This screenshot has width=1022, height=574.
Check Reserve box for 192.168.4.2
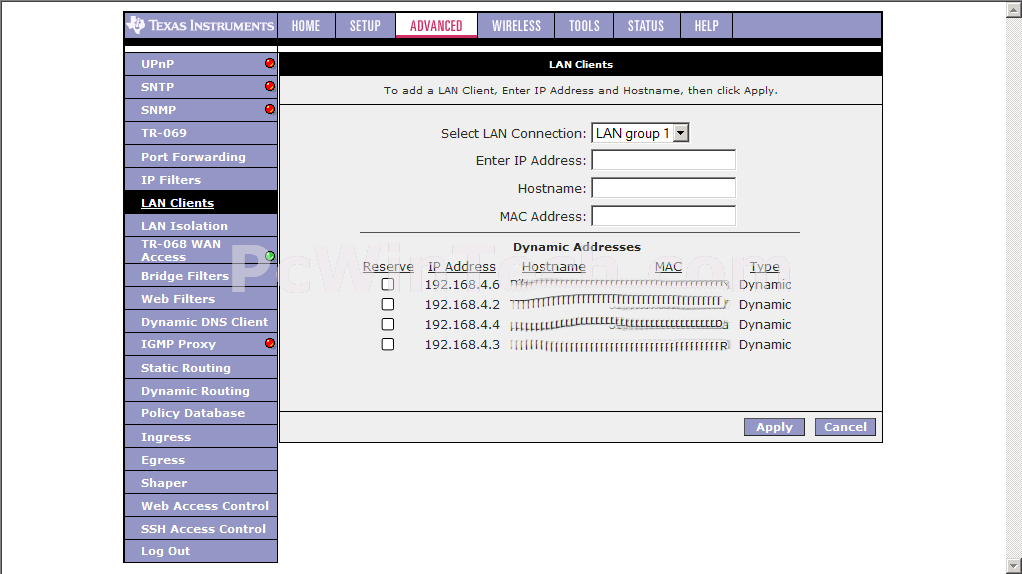(x=388, y=304)
